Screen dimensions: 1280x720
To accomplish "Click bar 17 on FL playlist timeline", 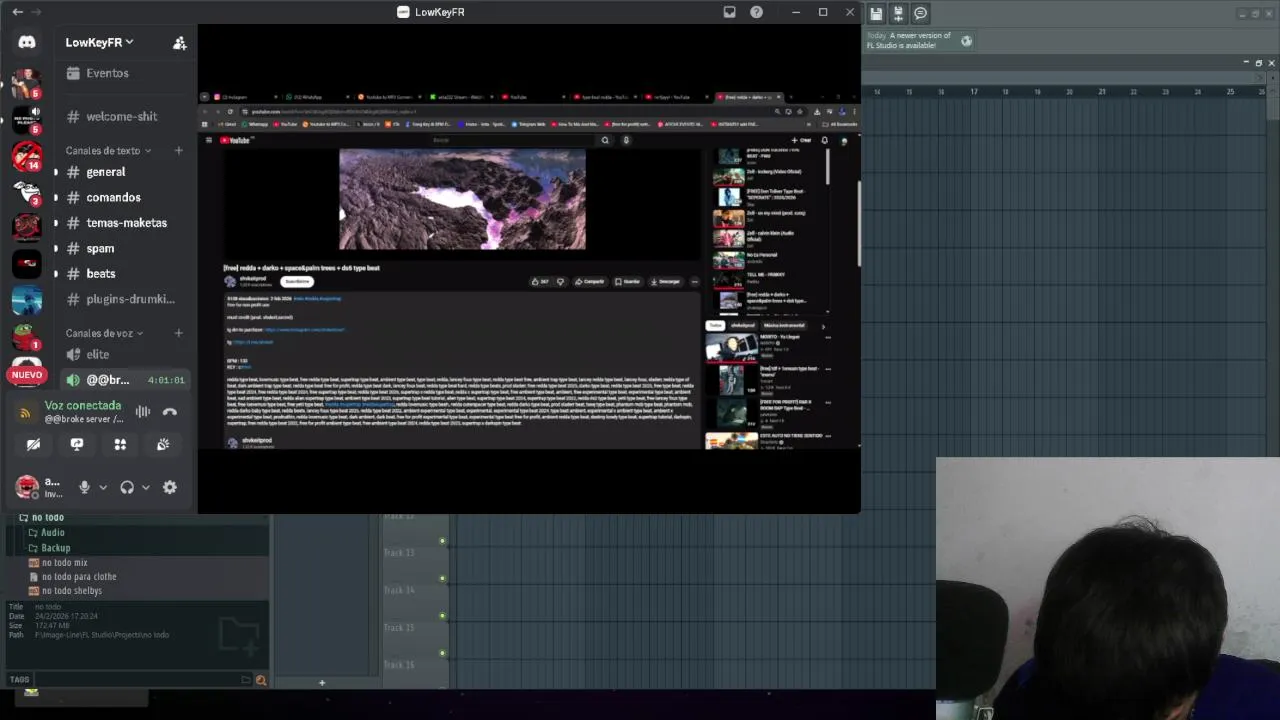I will [973, 92].
